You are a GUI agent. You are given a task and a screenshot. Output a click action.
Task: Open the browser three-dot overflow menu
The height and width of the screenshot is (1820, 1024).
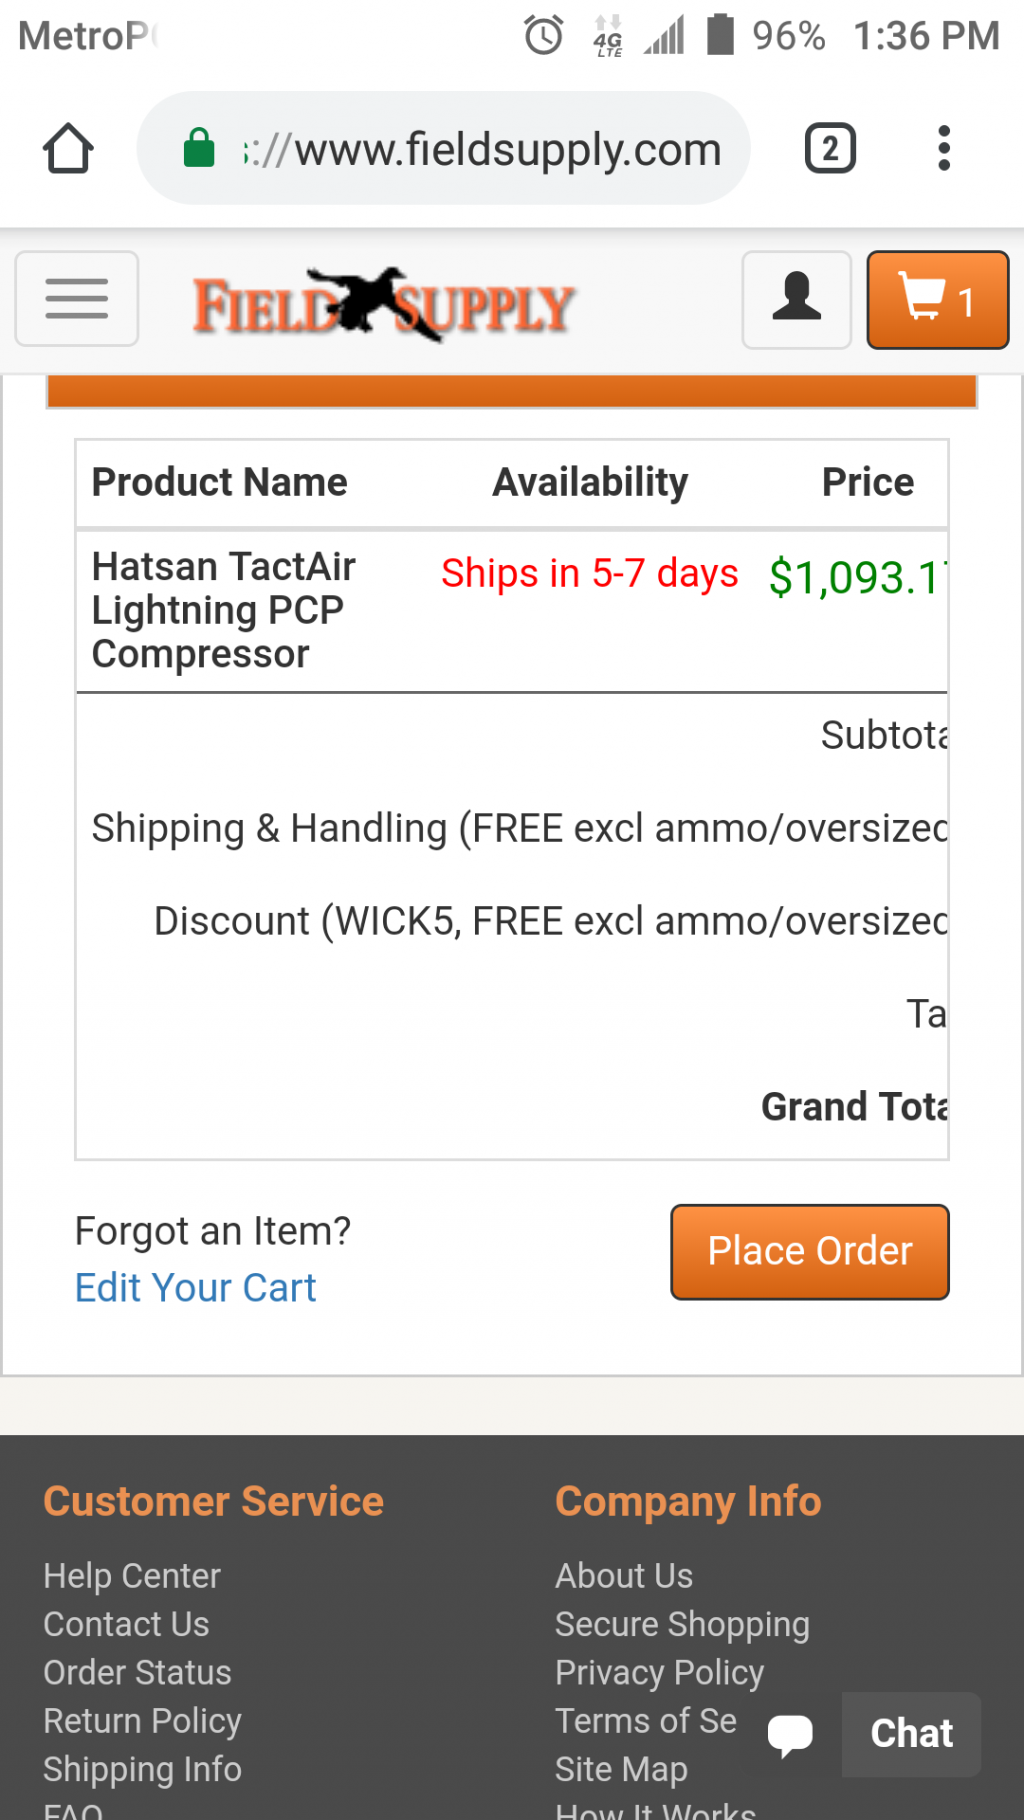coord(943,149)
